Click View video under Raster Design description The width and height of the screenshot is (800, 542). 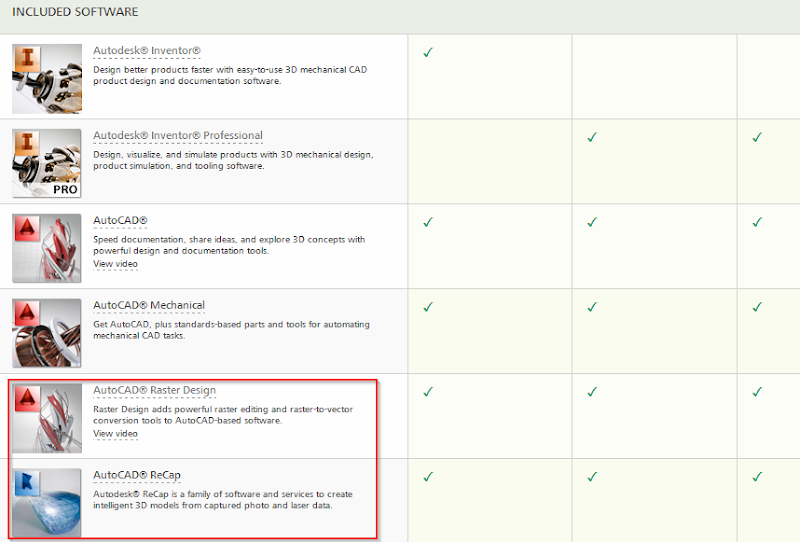[115, 433]
